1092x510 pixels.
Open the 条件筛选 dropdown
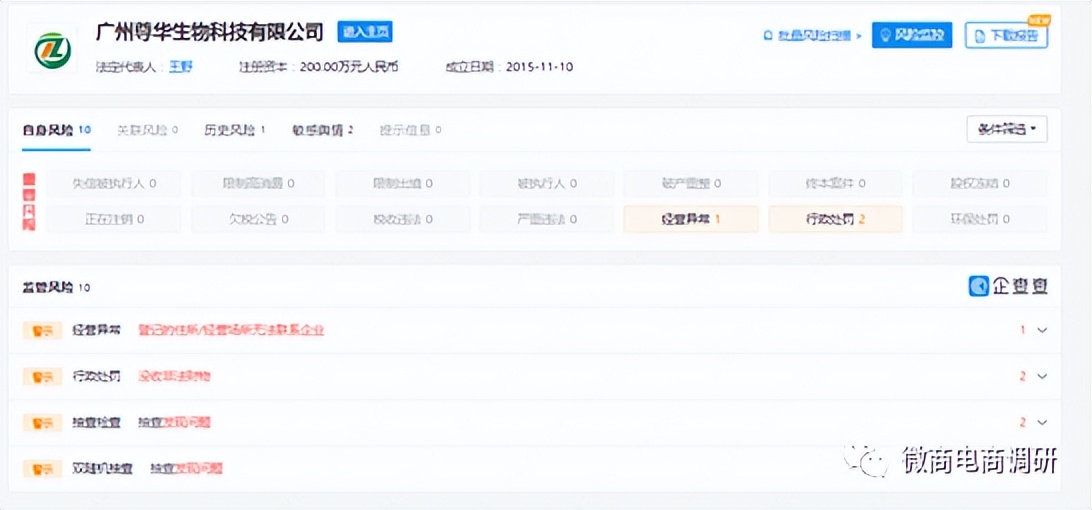(1006, 130)
